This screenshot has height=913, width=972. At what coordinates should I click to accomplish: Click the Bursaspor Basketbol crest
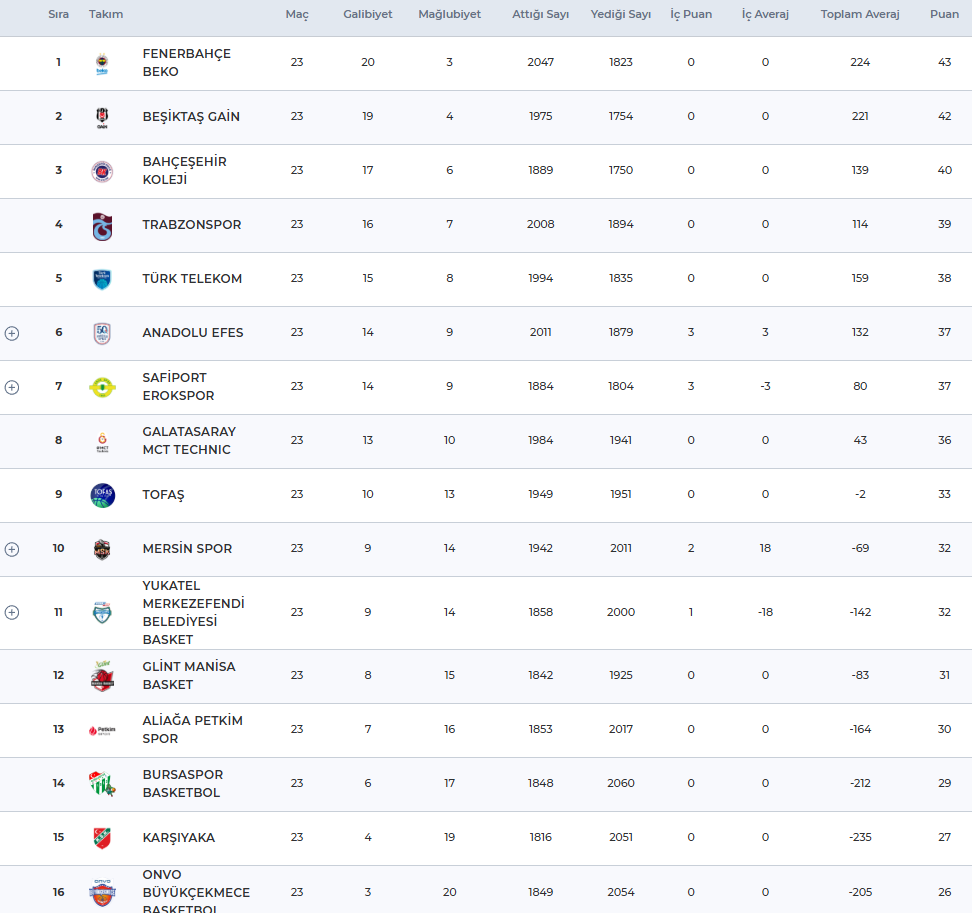[x=102, y=784]
